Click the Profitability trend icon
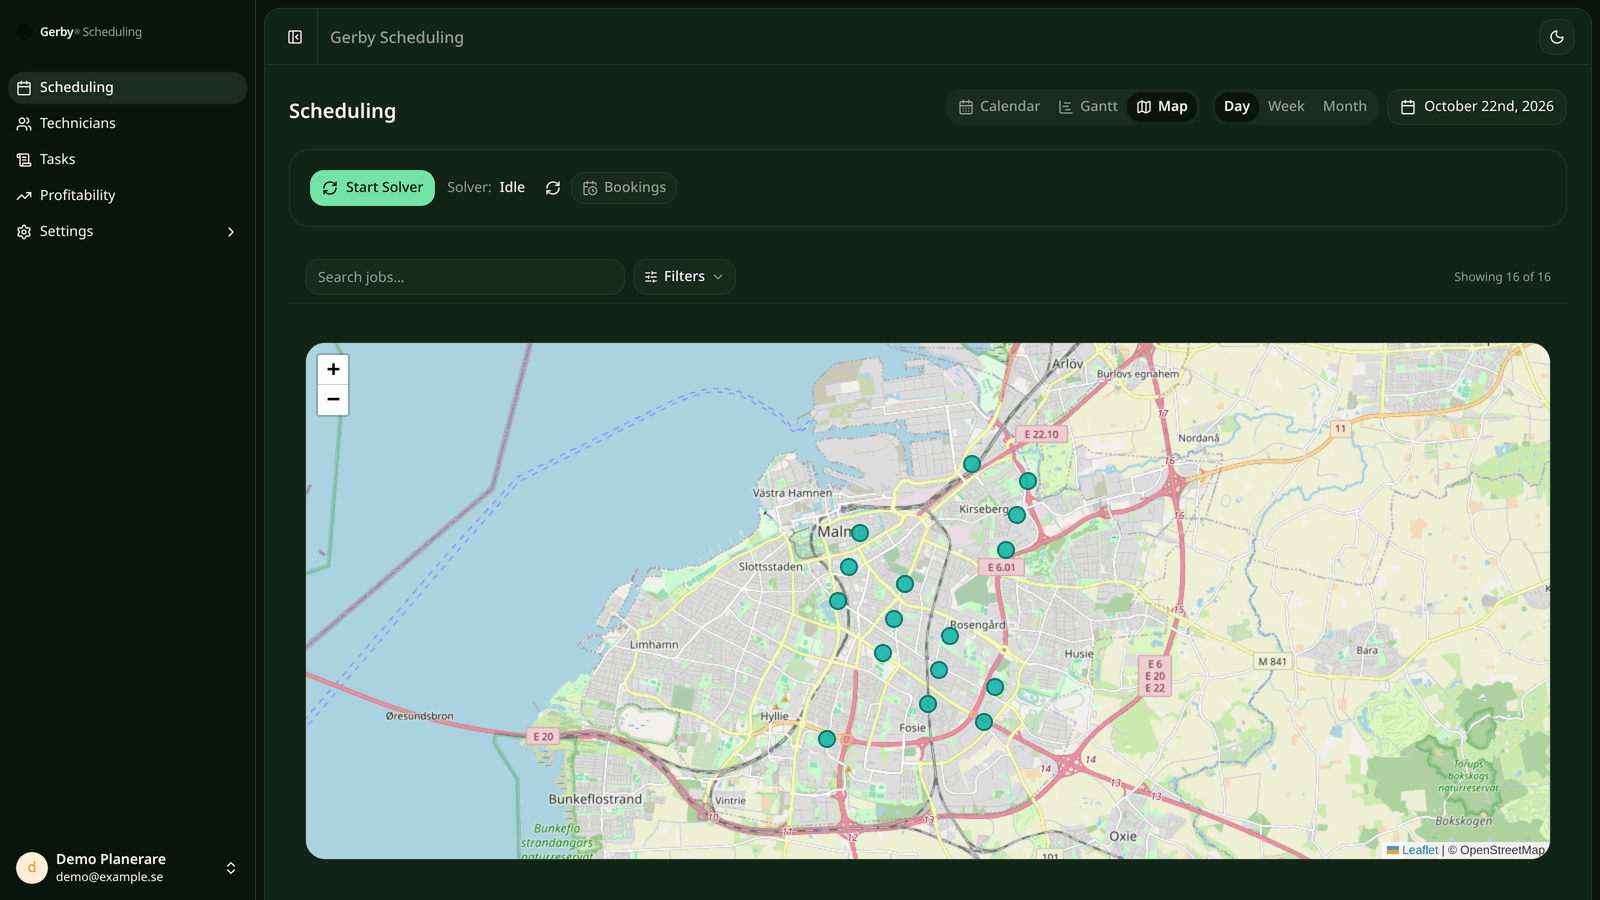 click(24, 196)
